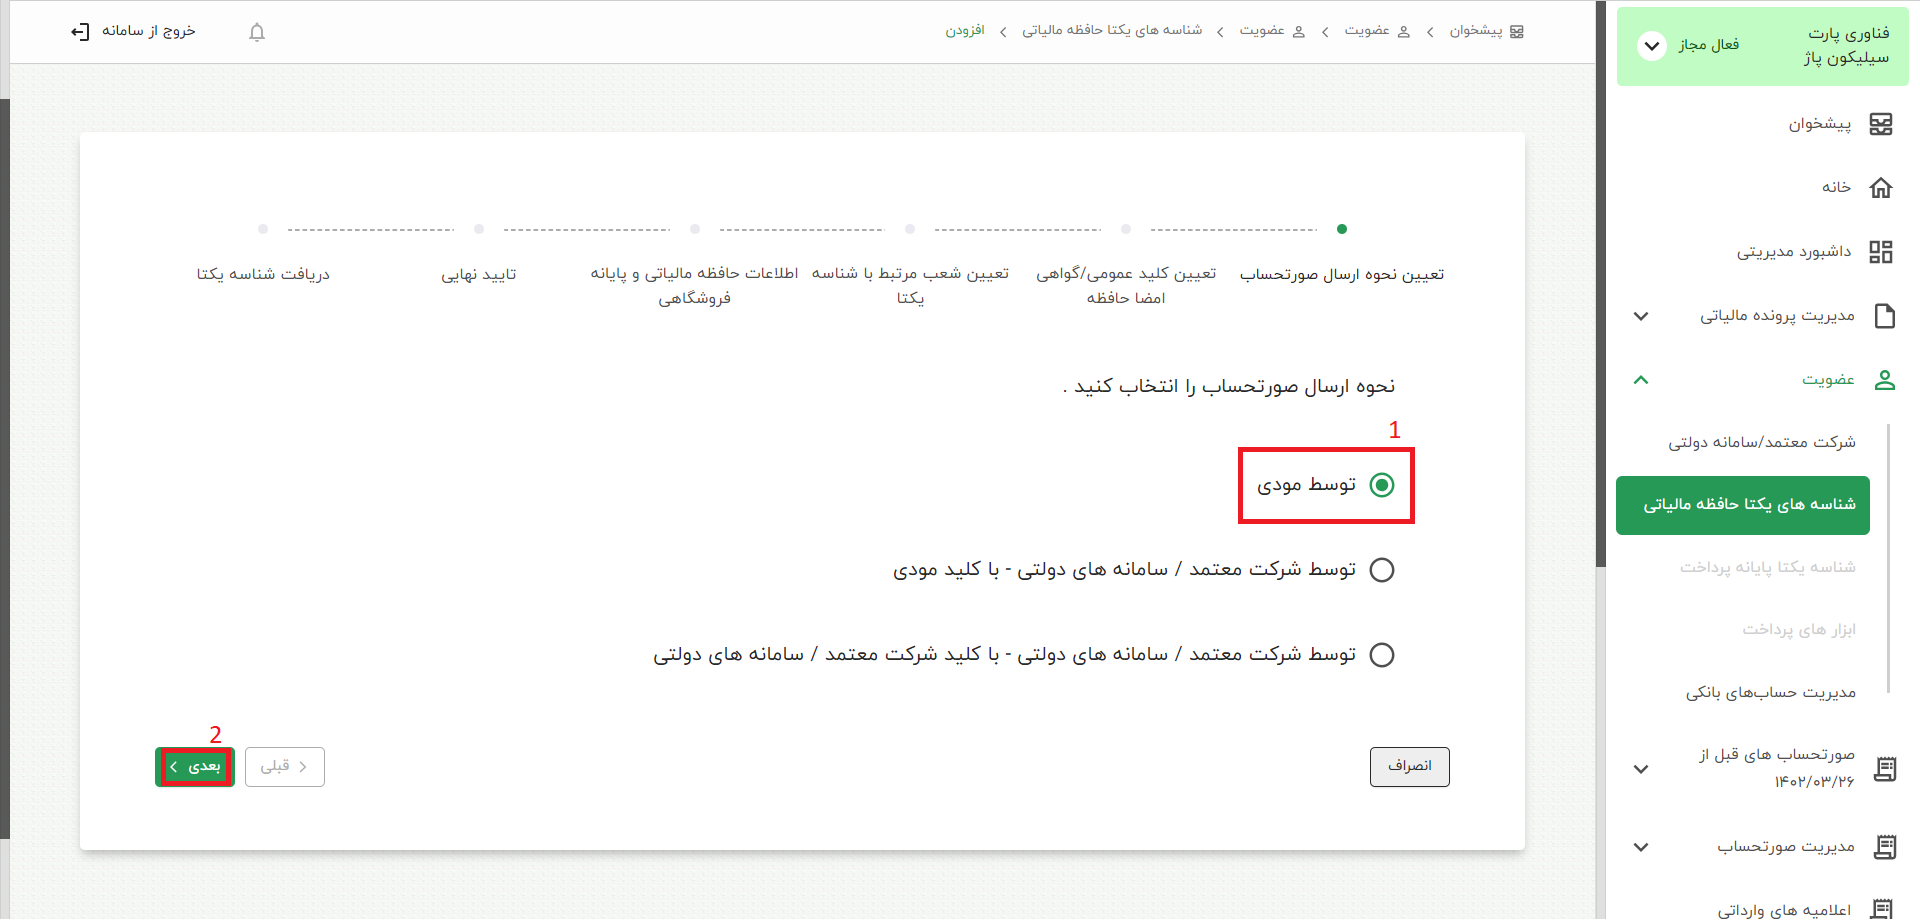
Task: Click the تعیین کلید عمومی/گواهی امضا step label
Action: (x=1126, y=286)
